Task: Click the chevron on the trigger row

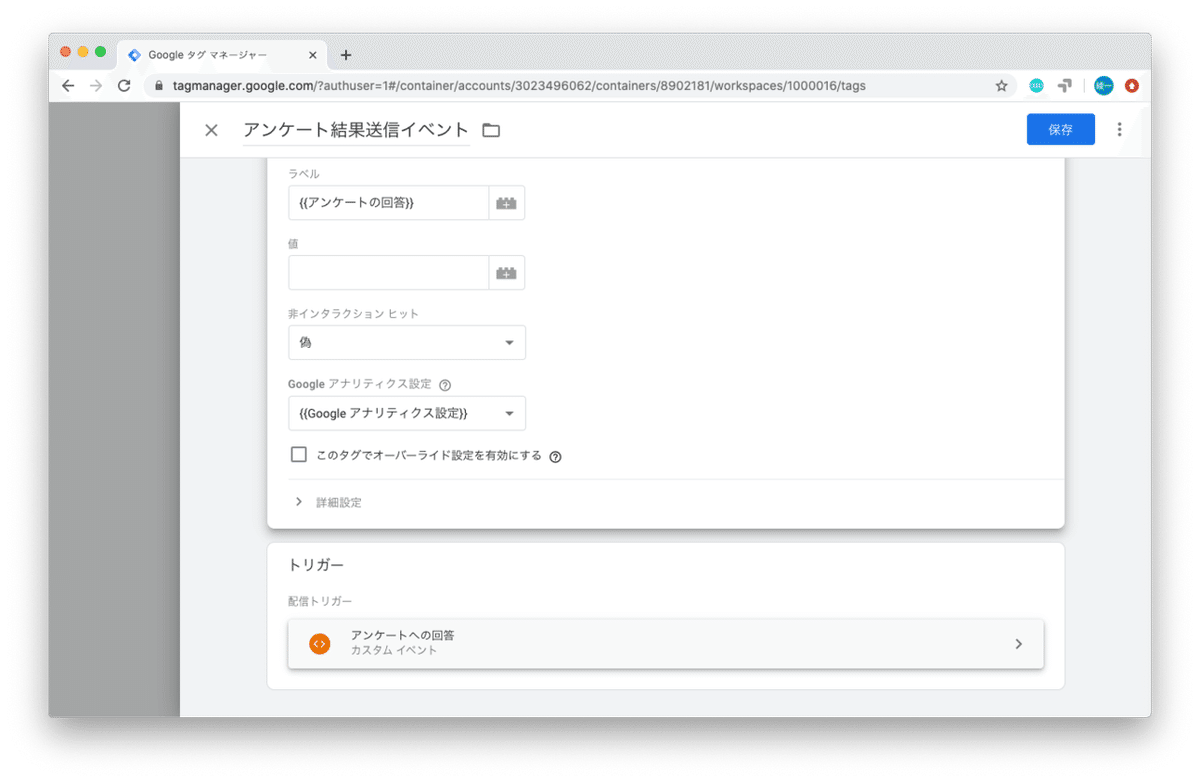Action: tap(1018, 644)
